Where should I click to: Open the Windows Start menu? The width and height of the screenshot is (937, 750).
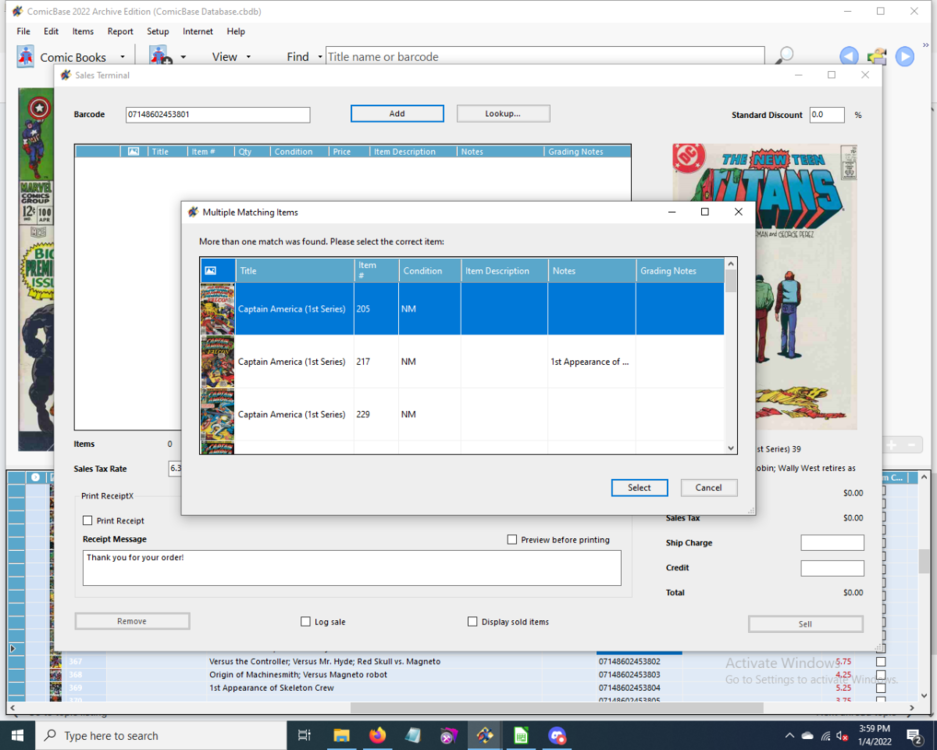[17, 735]
